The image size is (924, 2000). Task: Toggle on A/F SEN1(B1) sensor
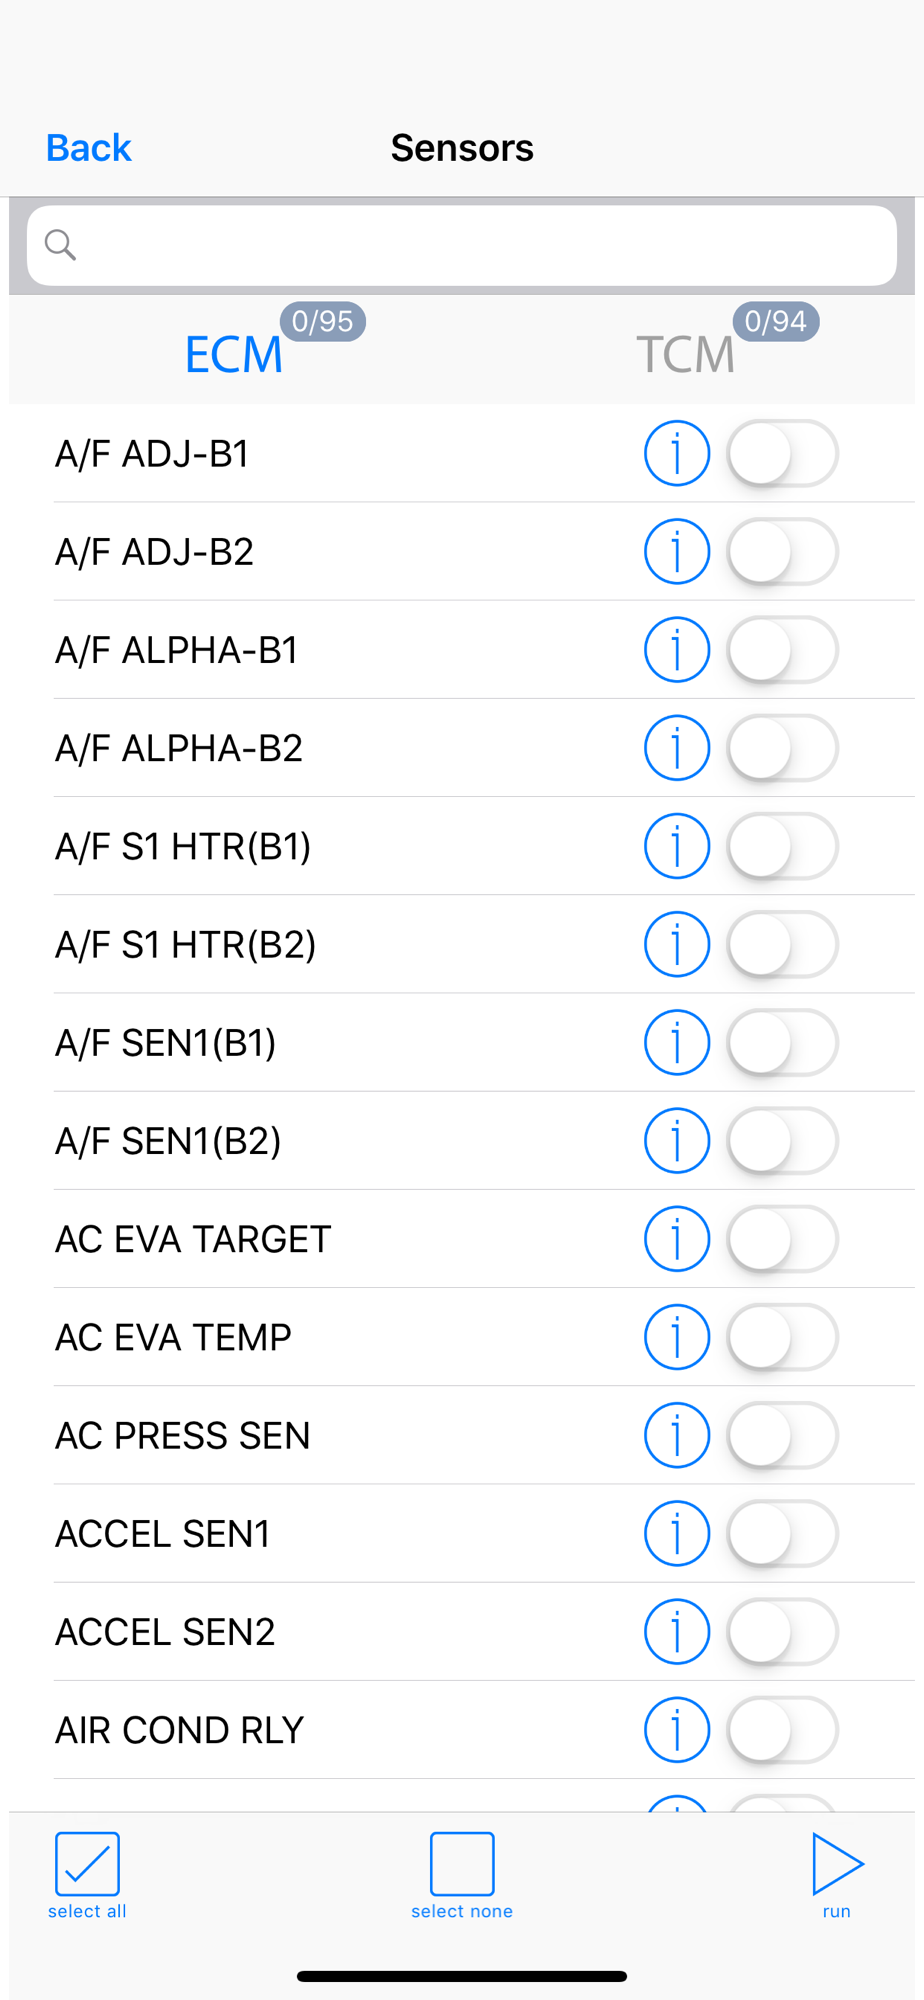coord(782,1042)
